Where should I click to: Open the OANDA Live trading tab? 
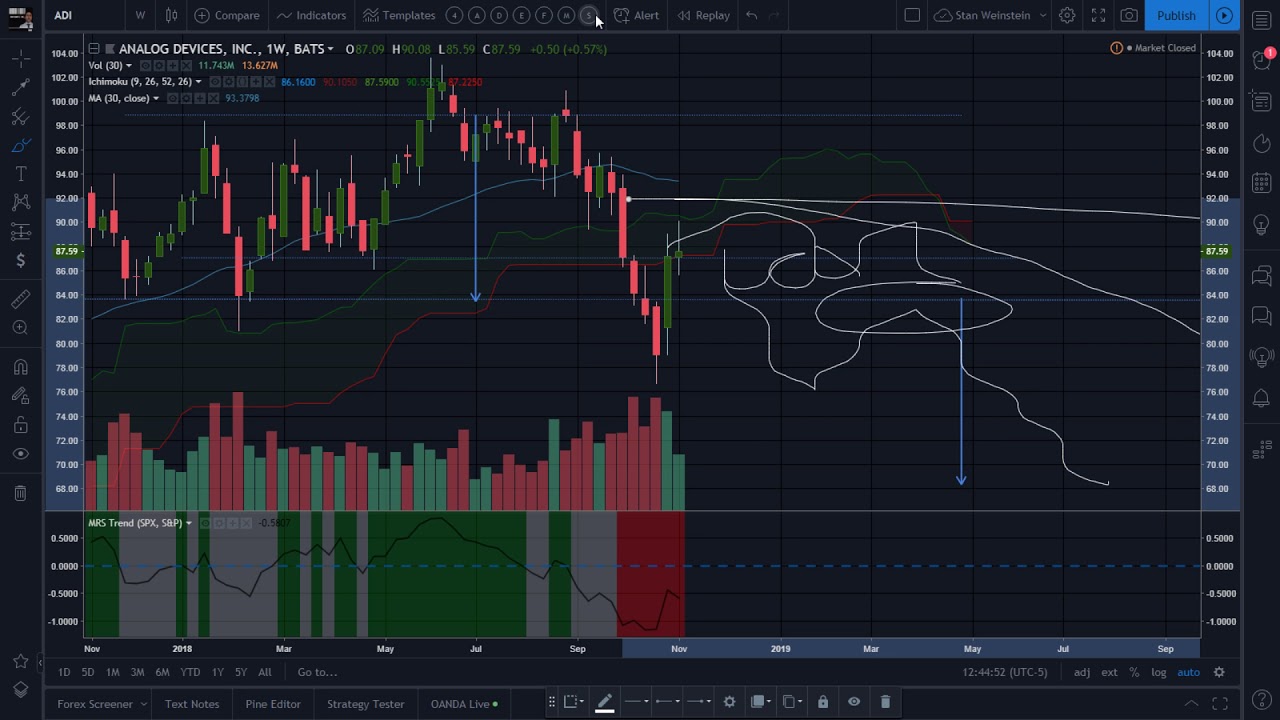tap(464, 704)
